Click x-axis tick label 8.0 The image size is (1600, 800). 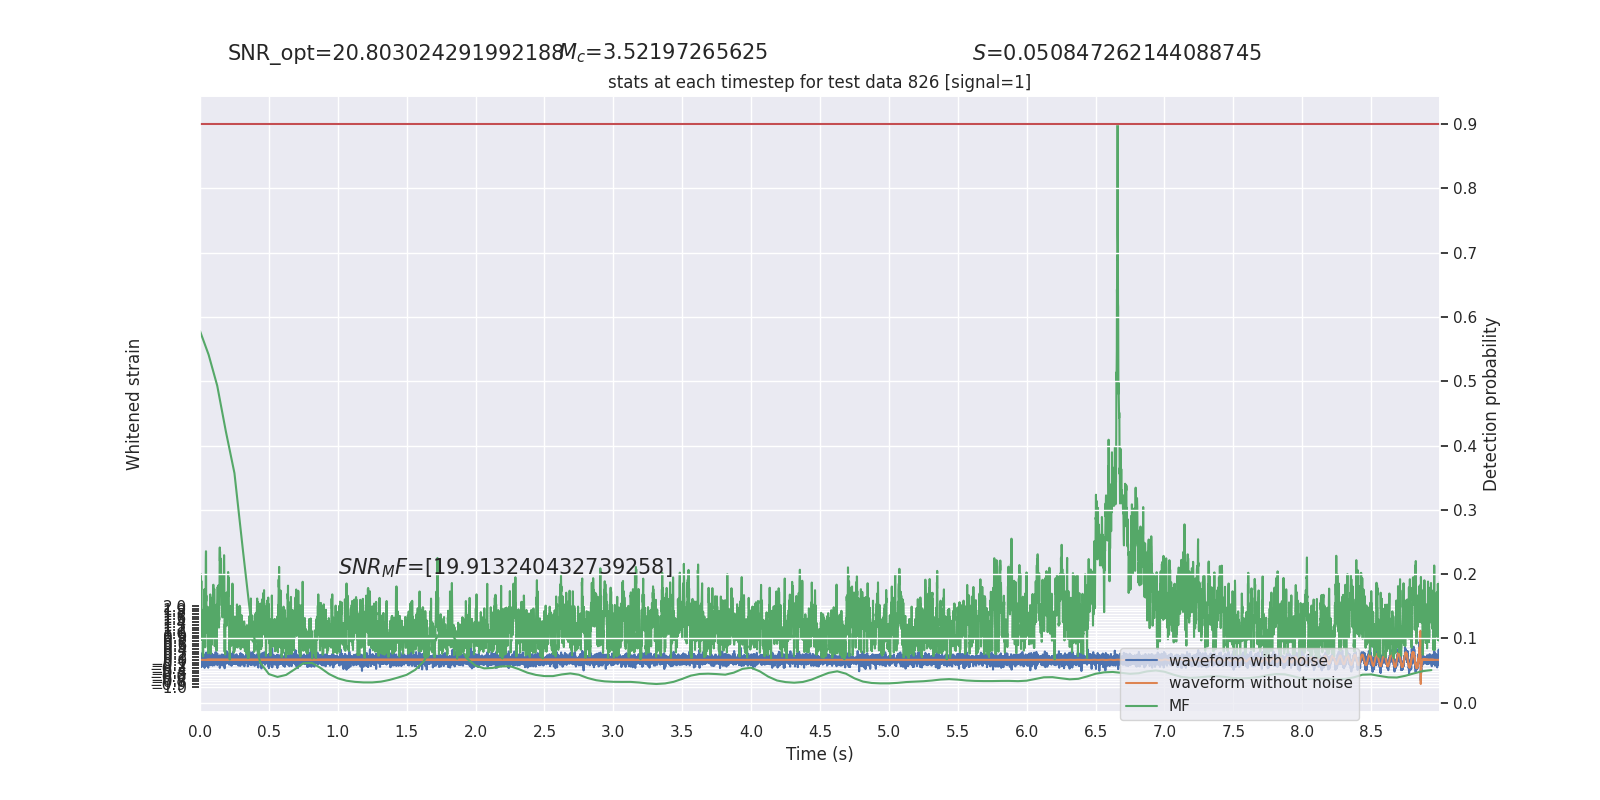(1302, 732)
